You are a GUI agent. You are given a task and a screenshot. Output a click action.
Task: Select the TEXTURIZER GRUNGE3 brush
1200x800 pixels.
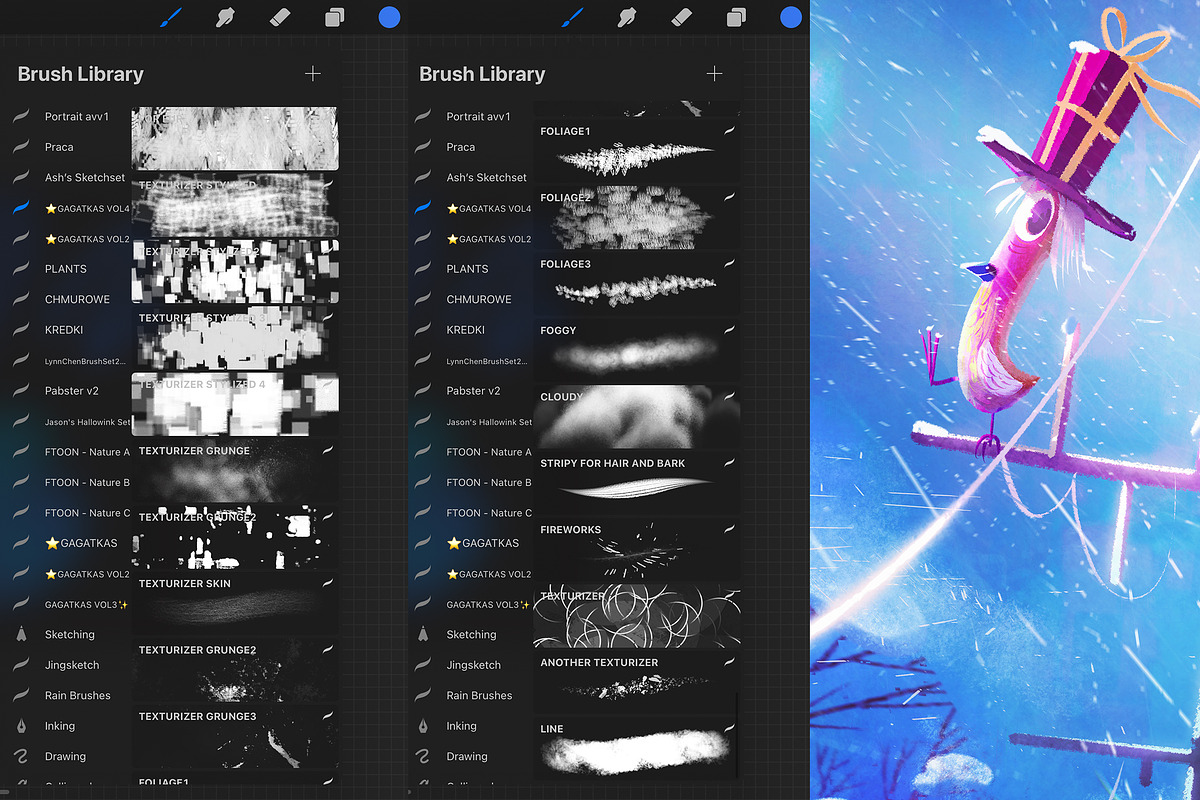pyautogui.click(x=235, y=736)
